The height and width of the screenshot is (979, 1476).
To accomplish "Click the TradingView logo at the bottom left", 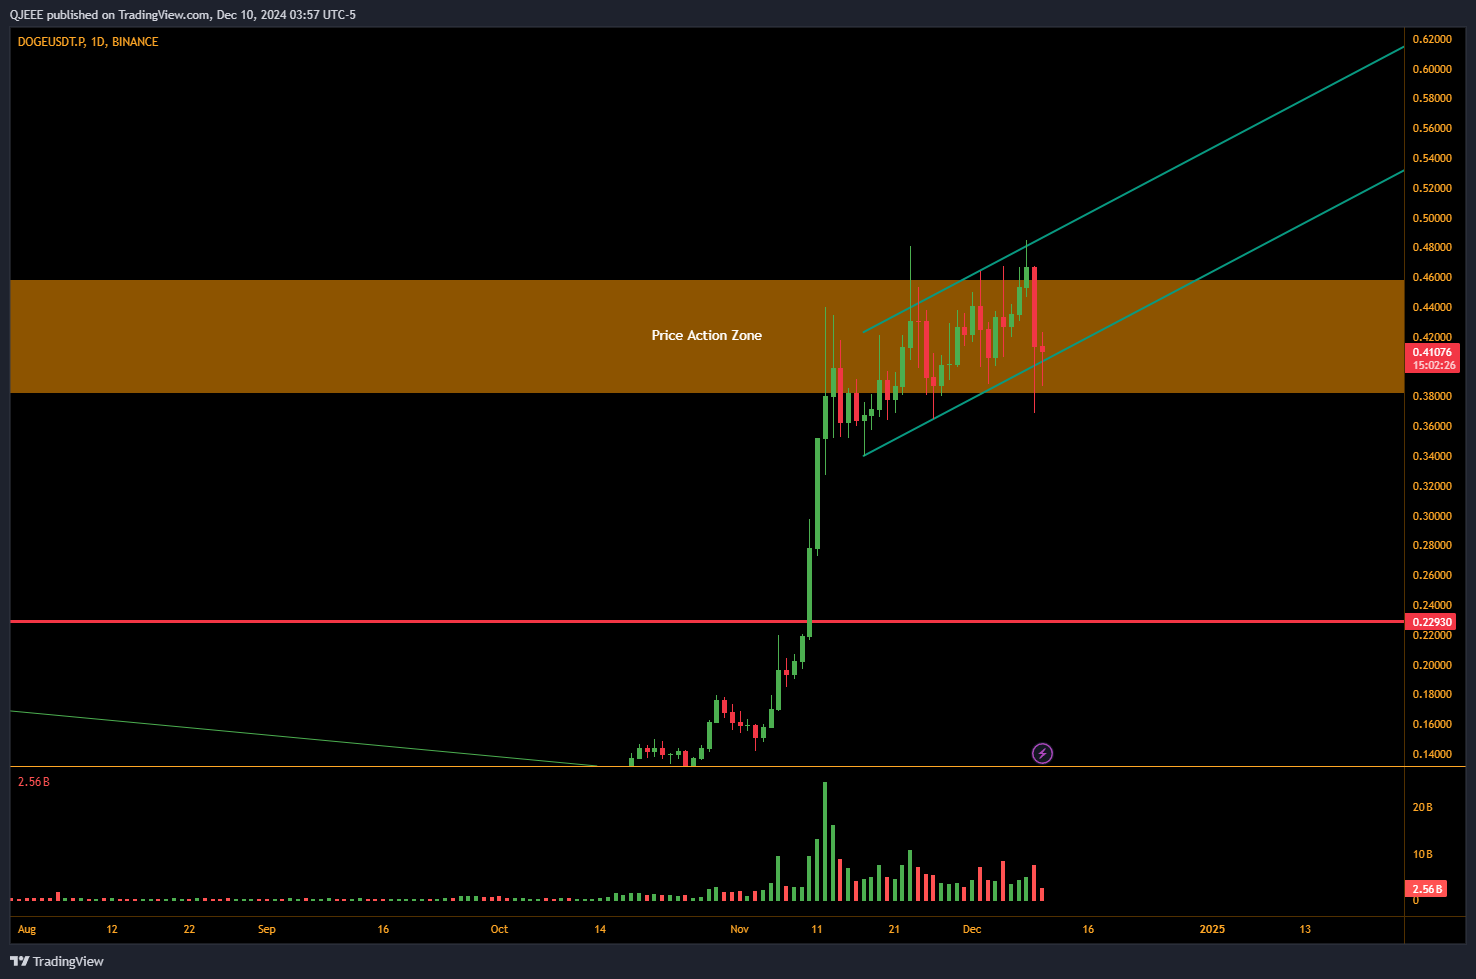I will [x=57, y=961].
